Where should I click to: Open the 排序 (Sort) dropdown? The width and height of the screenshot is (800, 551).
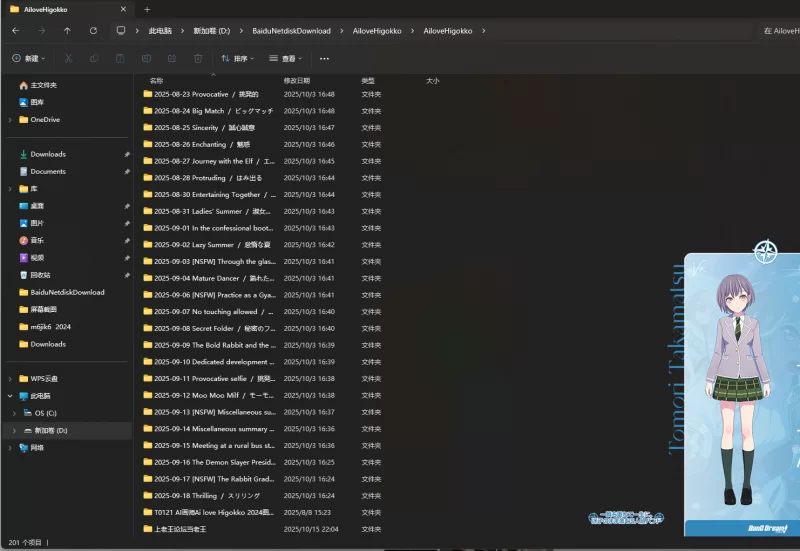[x=237, y=59]
